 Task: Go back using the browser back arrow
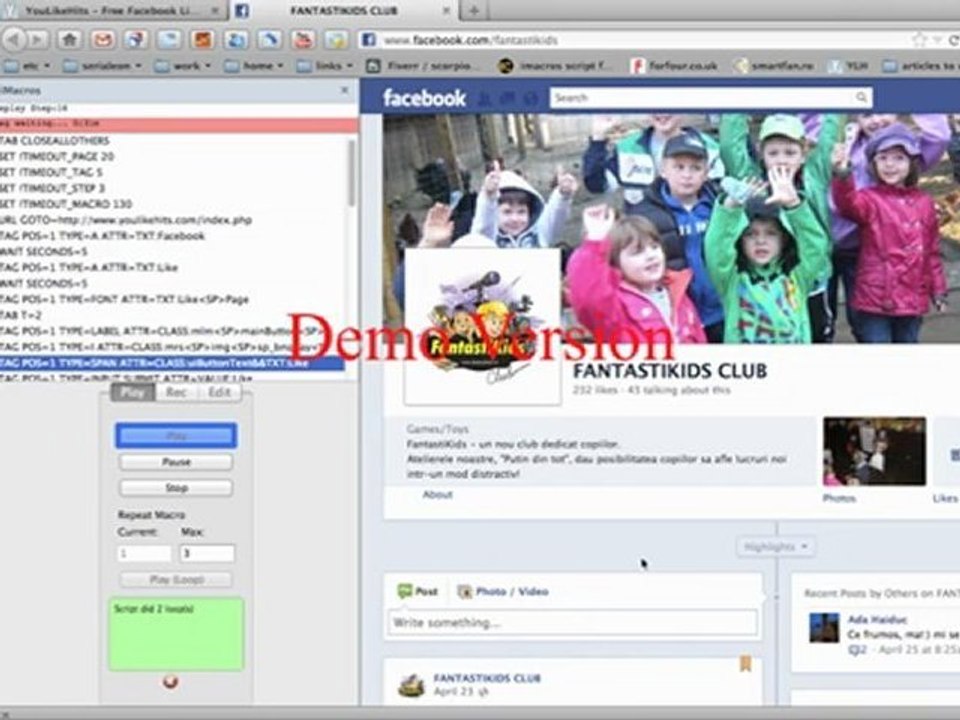pos(13,40)
